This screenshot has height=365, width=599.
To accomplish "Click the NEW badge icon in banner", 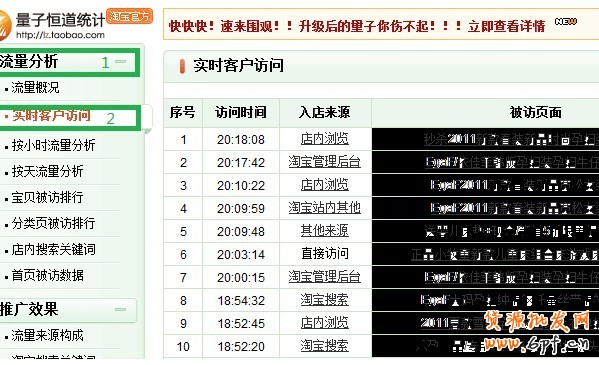I will coord(566,21).
